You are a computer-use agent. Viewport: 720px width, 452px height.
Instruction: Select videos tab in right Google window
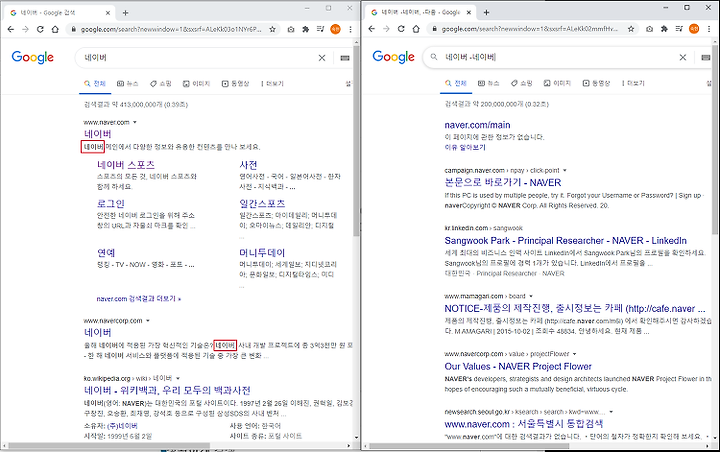[x=596, y=83]
